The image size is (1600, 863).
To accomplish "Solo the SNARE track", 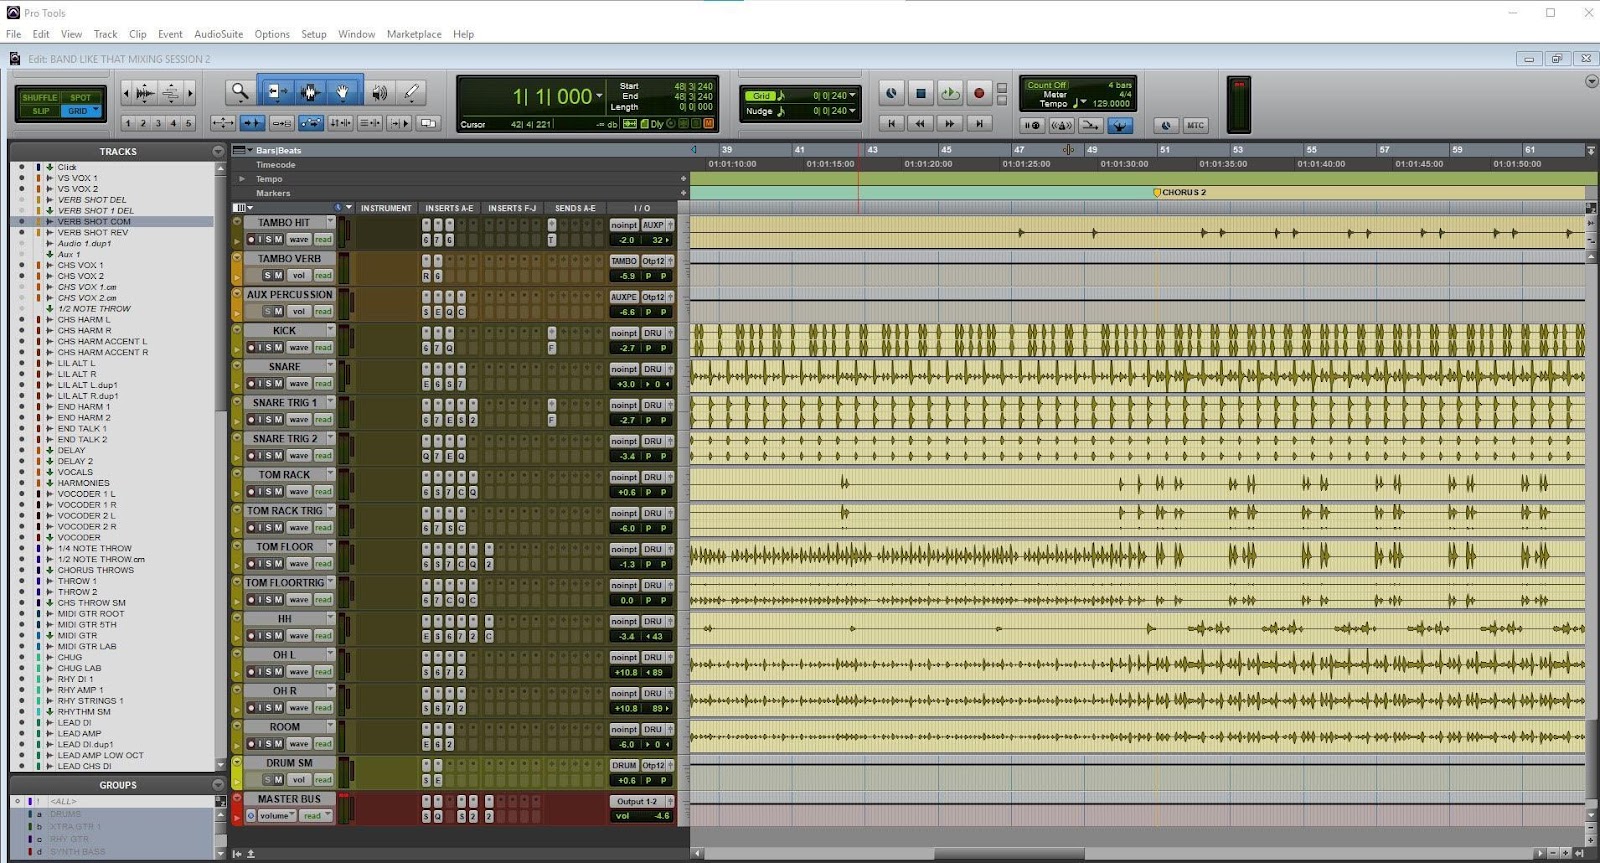I will 268,383.
